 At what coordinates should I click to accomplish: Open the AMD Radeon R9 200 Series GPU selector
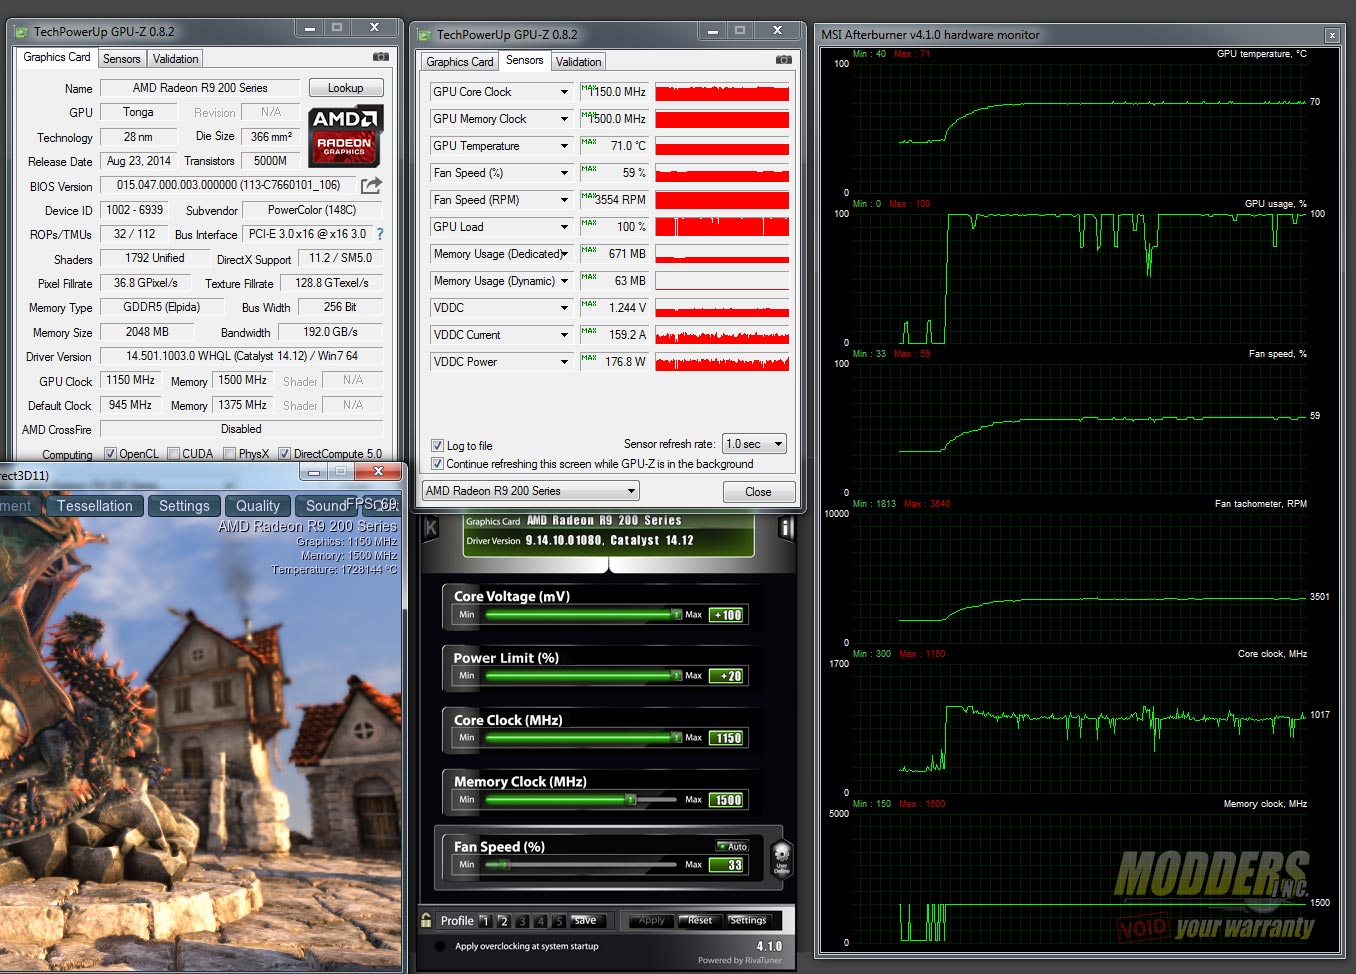tap(530, 491)
